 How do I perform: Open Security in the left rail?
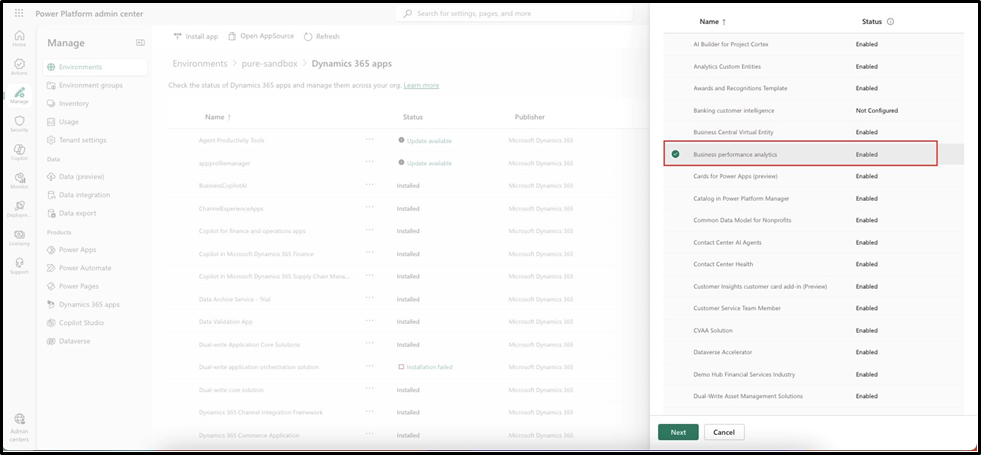(19, 124)
